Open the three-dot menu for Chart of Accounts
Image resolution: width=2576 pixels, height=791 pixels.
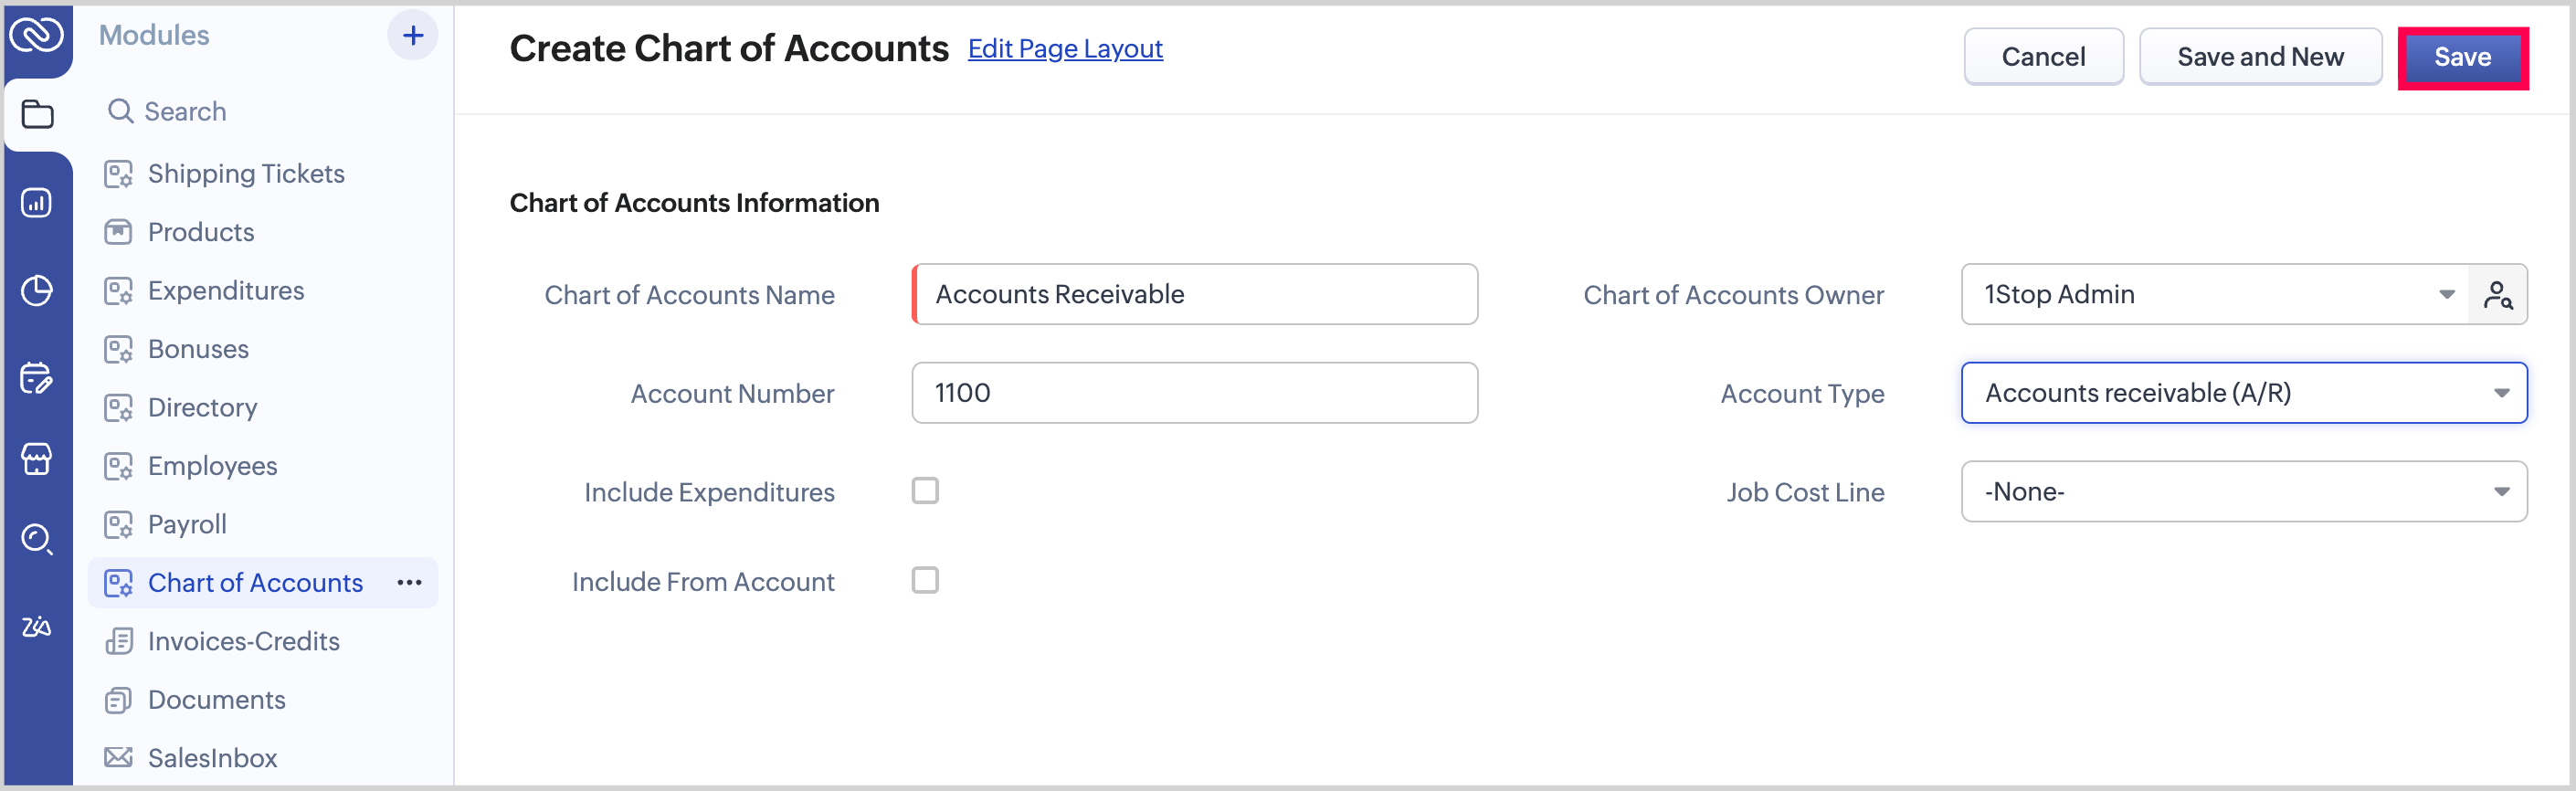[409, 583]
